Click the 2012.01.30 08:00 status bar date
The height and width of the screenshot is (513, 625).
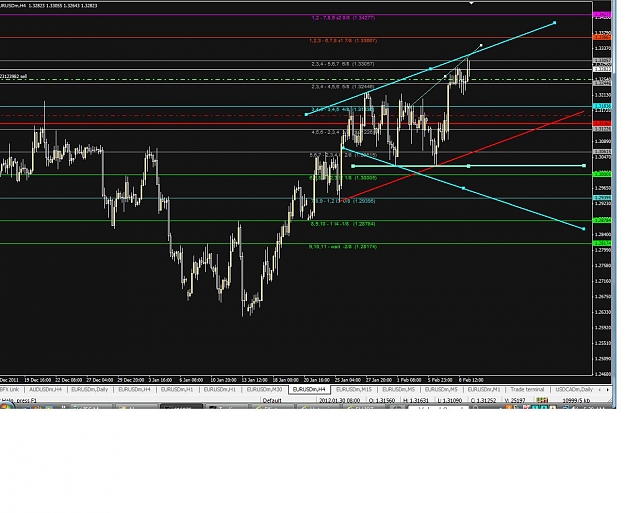341,401
